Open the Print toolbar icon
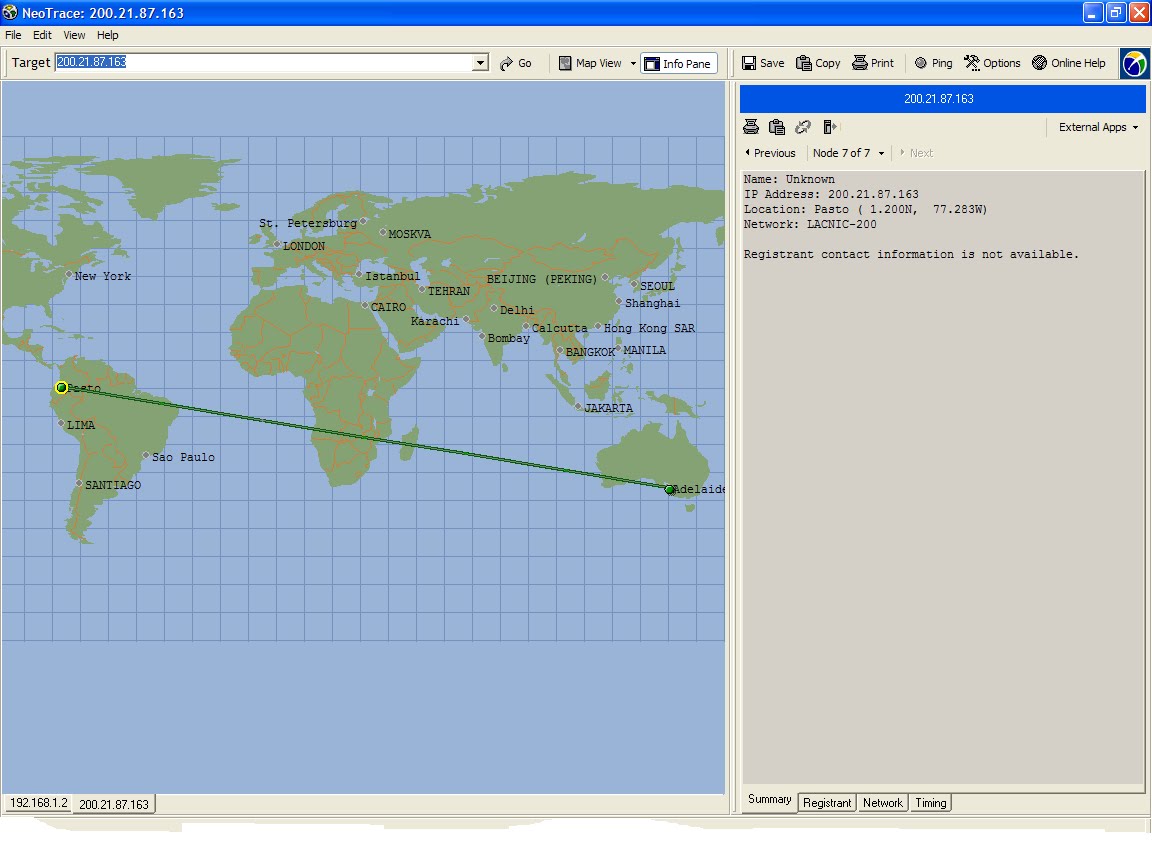This screenshot has width=1152, height=864. click(x=872, y=62)
